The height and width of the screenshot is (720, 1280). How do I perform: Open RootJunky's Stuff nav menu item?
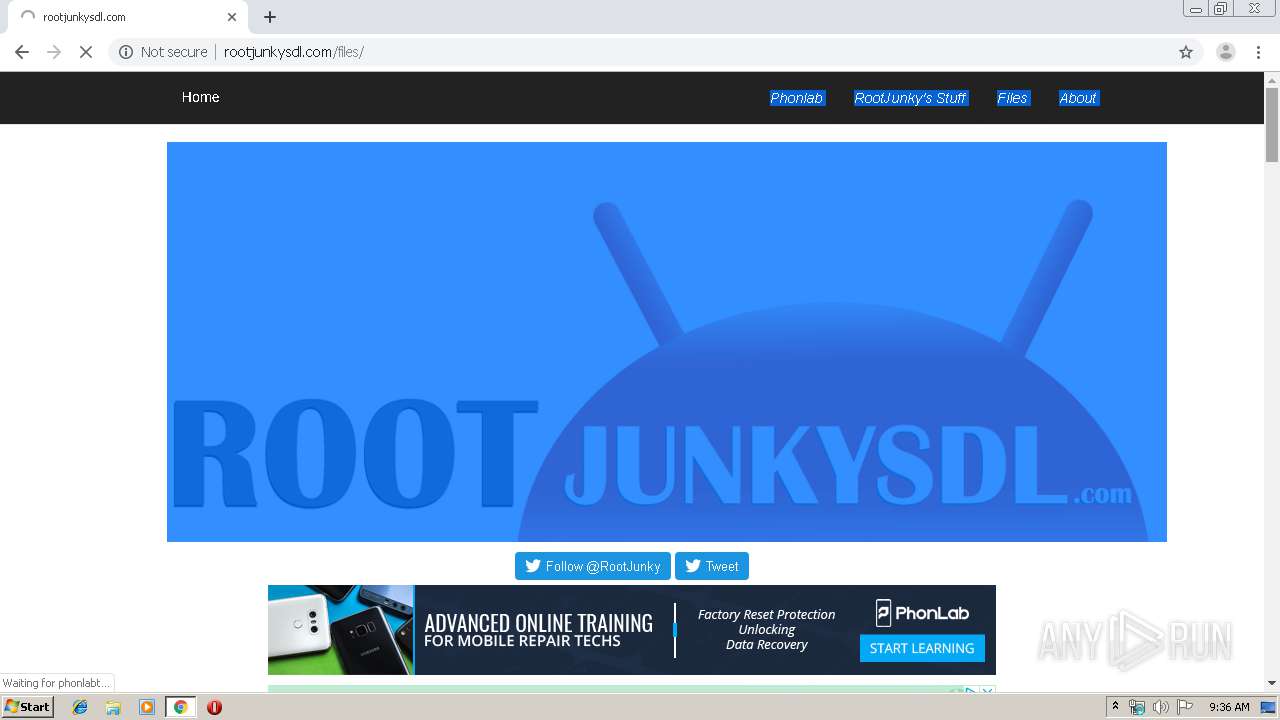click(910, 98)
